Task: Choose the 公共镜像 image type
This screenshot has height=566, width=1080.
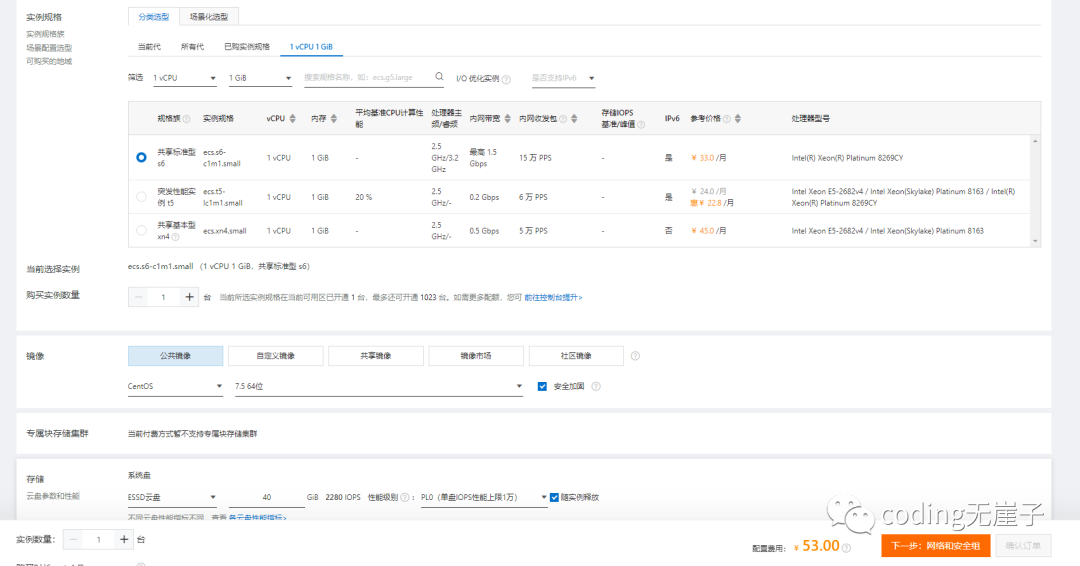Action: (176, 356)
